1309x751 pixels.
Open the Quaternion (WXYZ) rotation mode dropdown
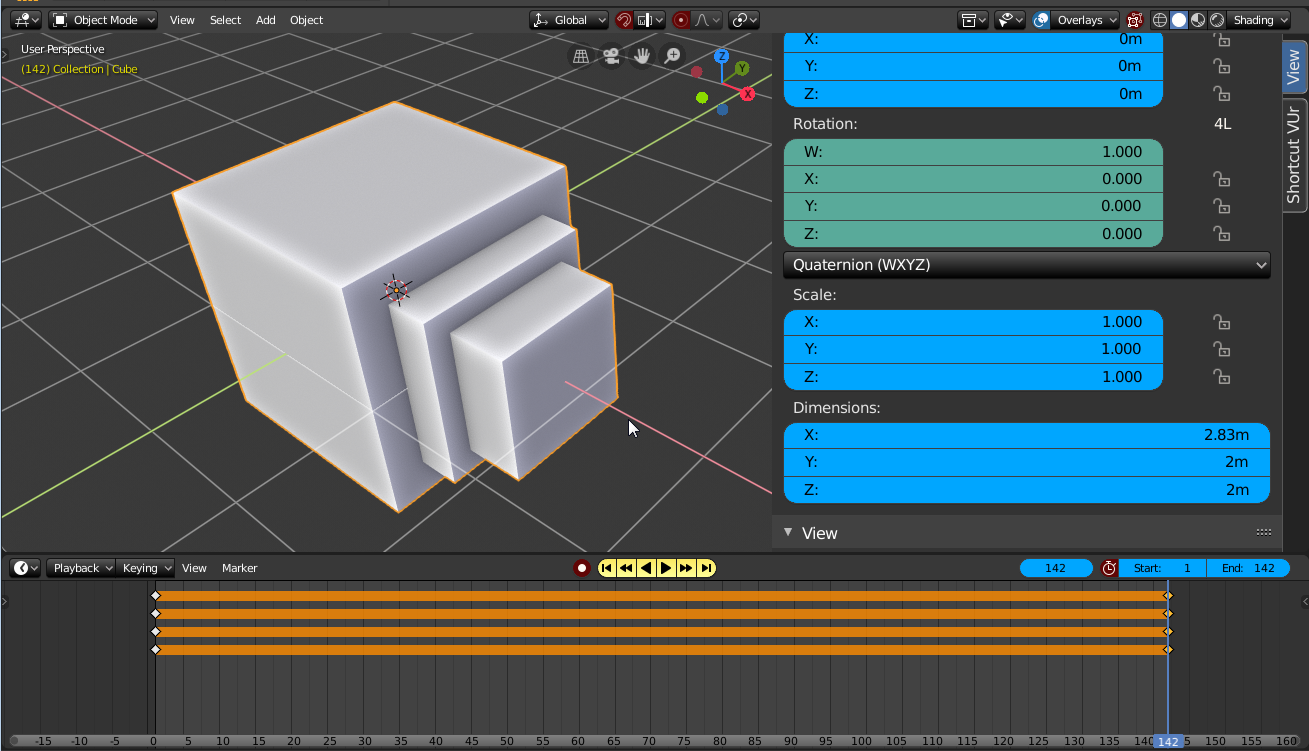(1027, 265)
